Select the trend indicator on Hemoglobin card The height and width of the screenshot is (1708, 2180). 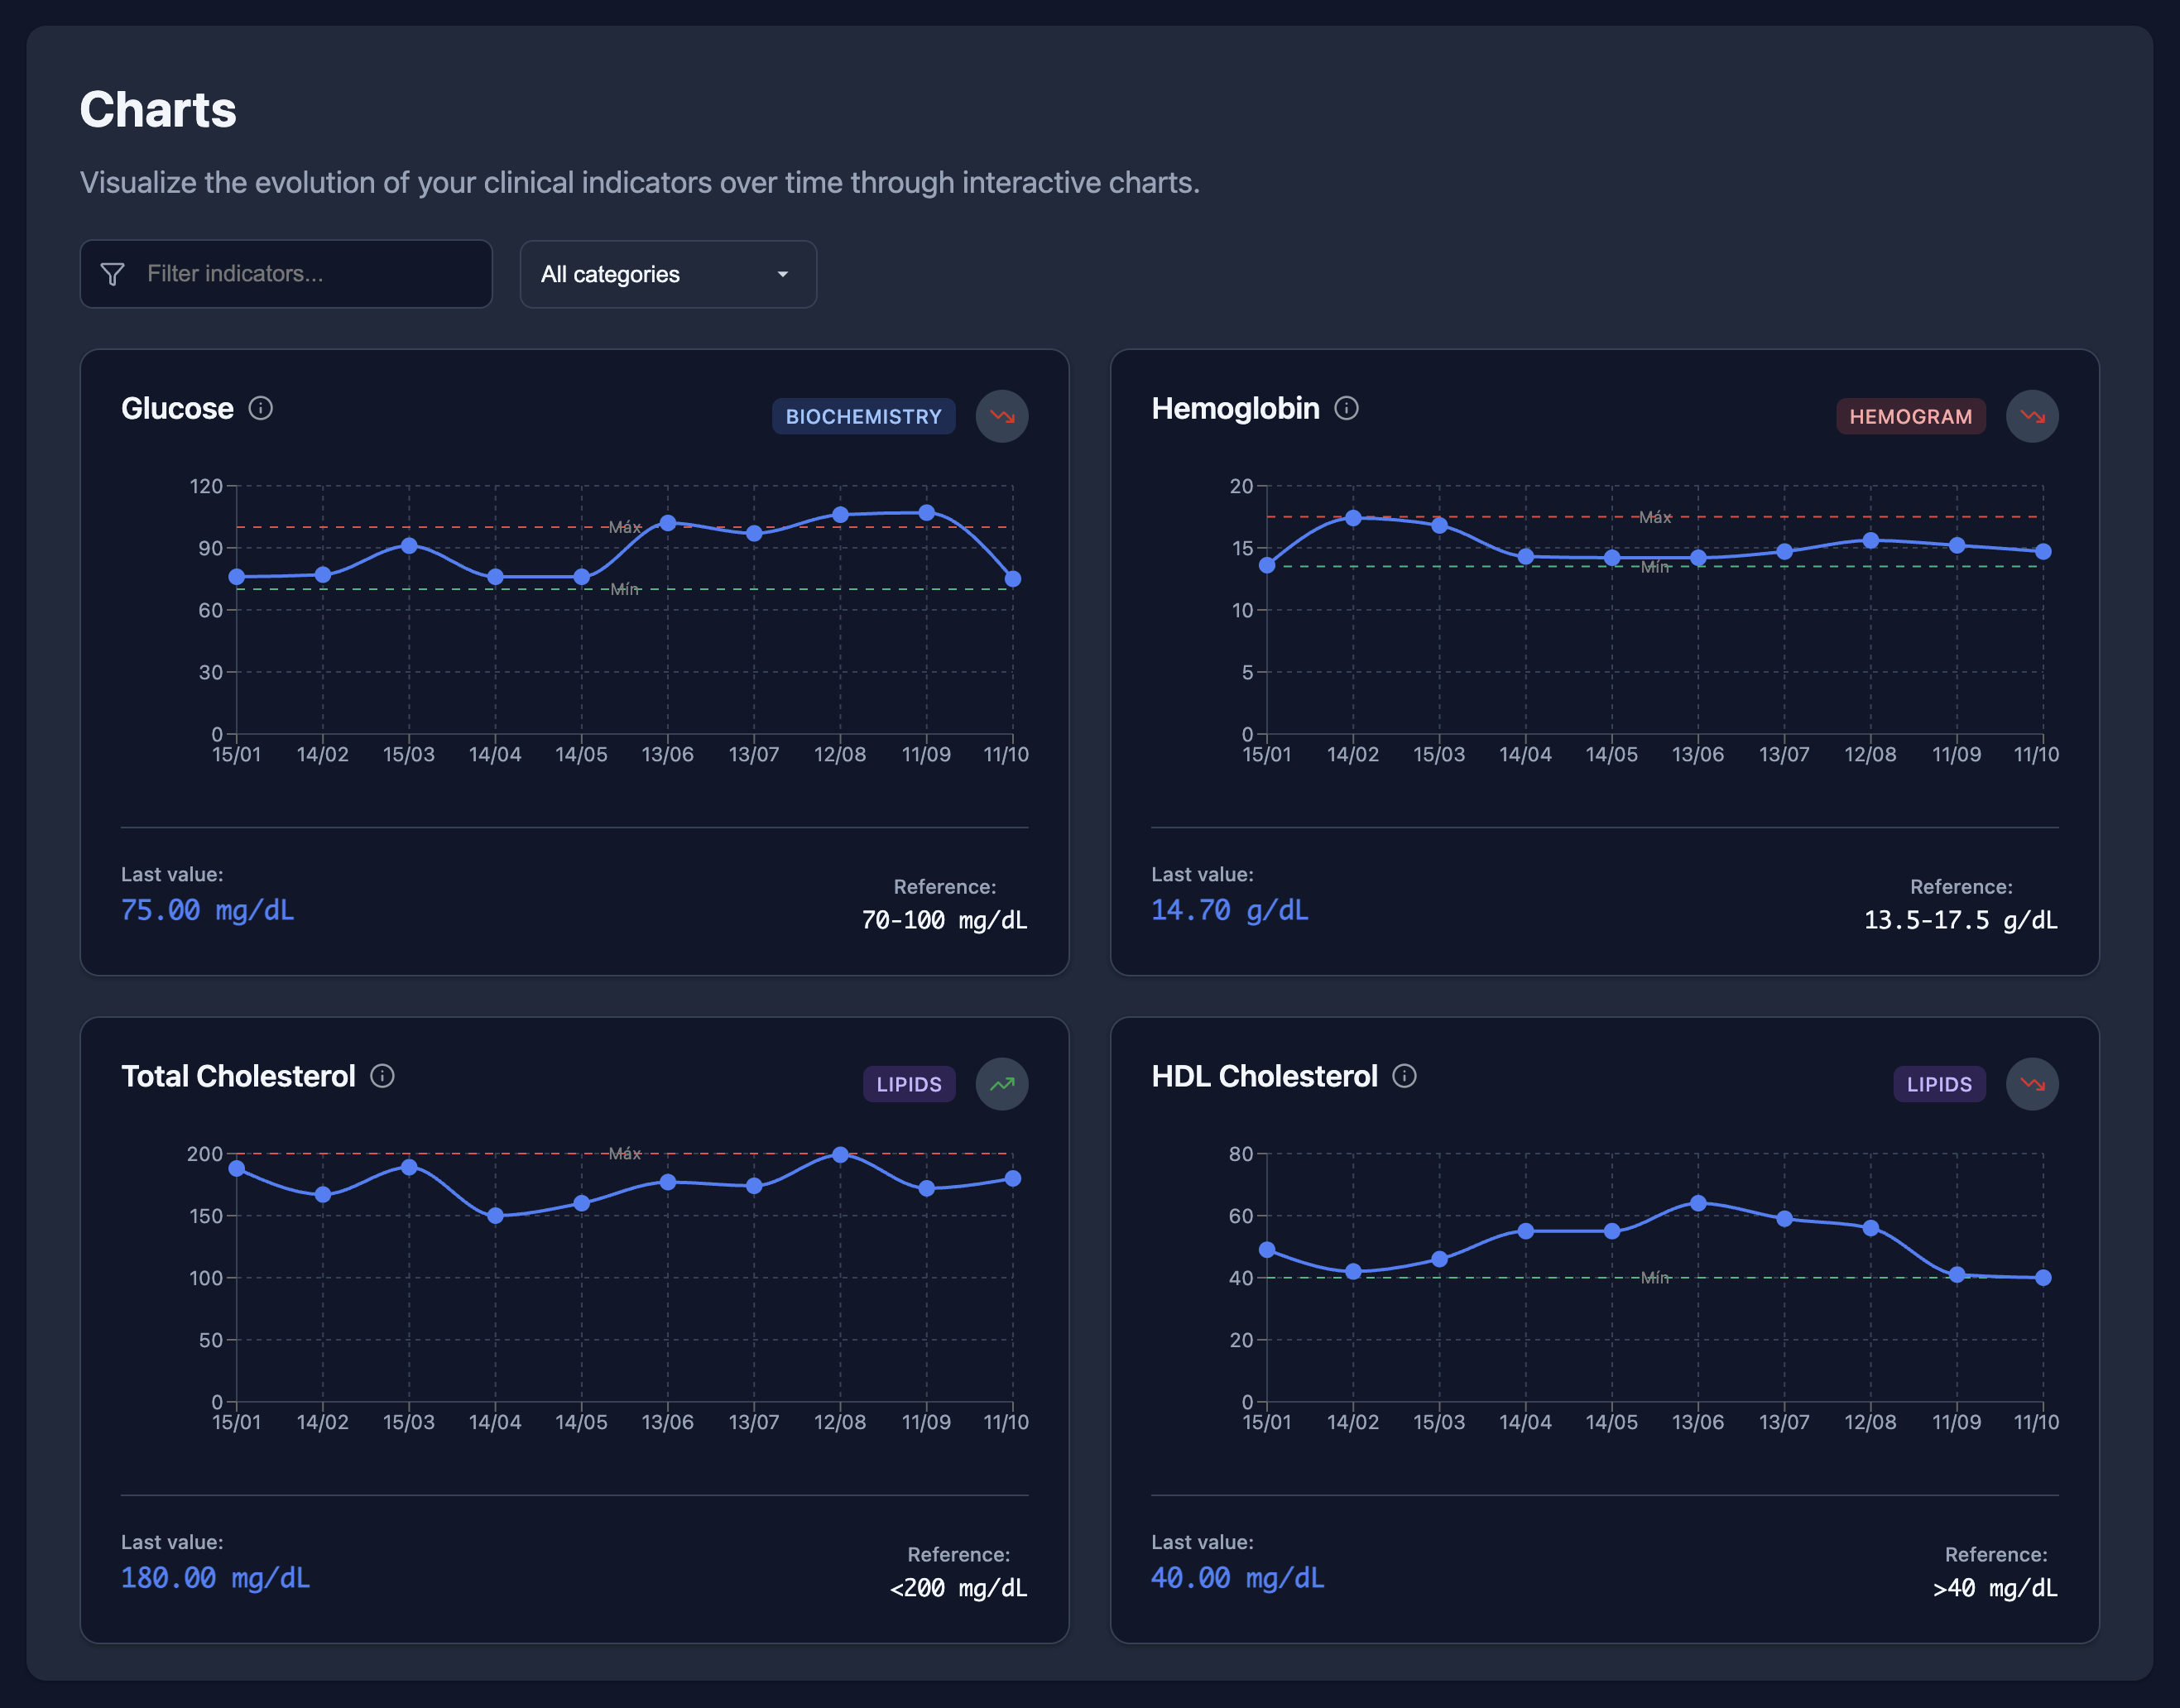click(x=2032, y=417)
